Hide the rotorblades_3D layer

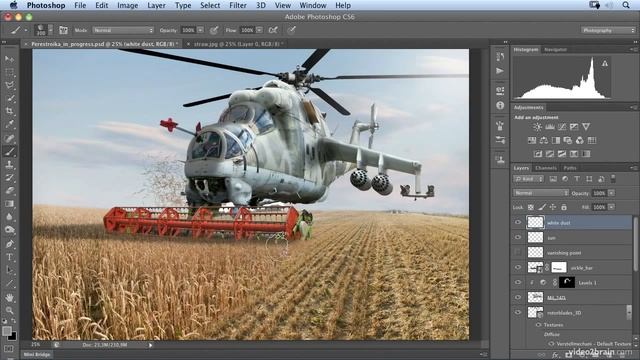[x=518, y=312]
